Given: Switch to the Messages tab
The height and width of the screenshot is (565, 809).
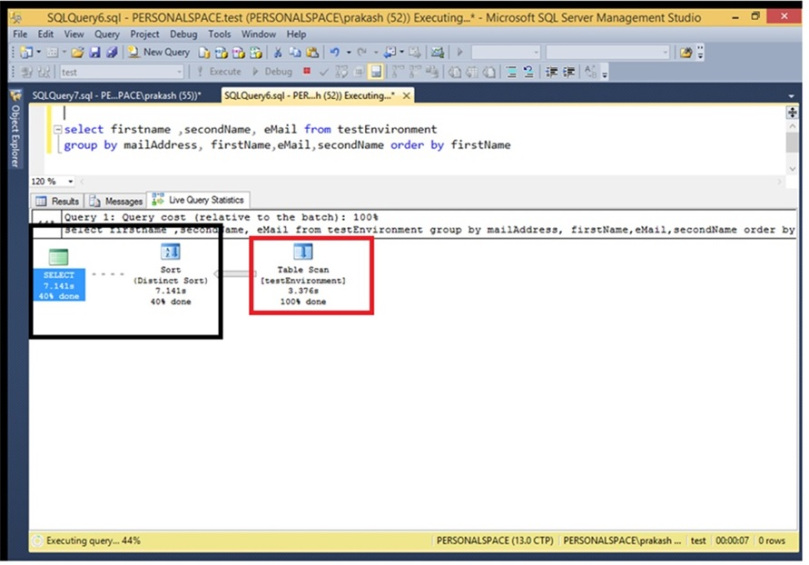Looking at the screenshot, I should coord(116,201).
